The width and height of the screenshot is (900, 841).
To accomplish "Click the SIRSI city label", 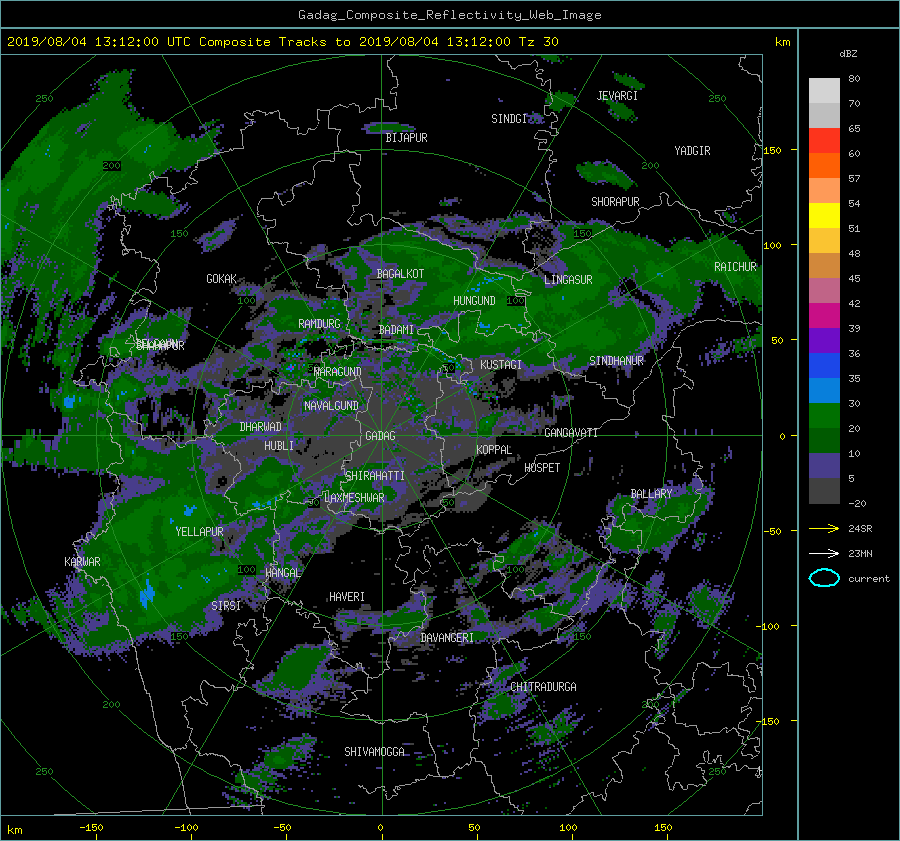I will pos(226,606).
